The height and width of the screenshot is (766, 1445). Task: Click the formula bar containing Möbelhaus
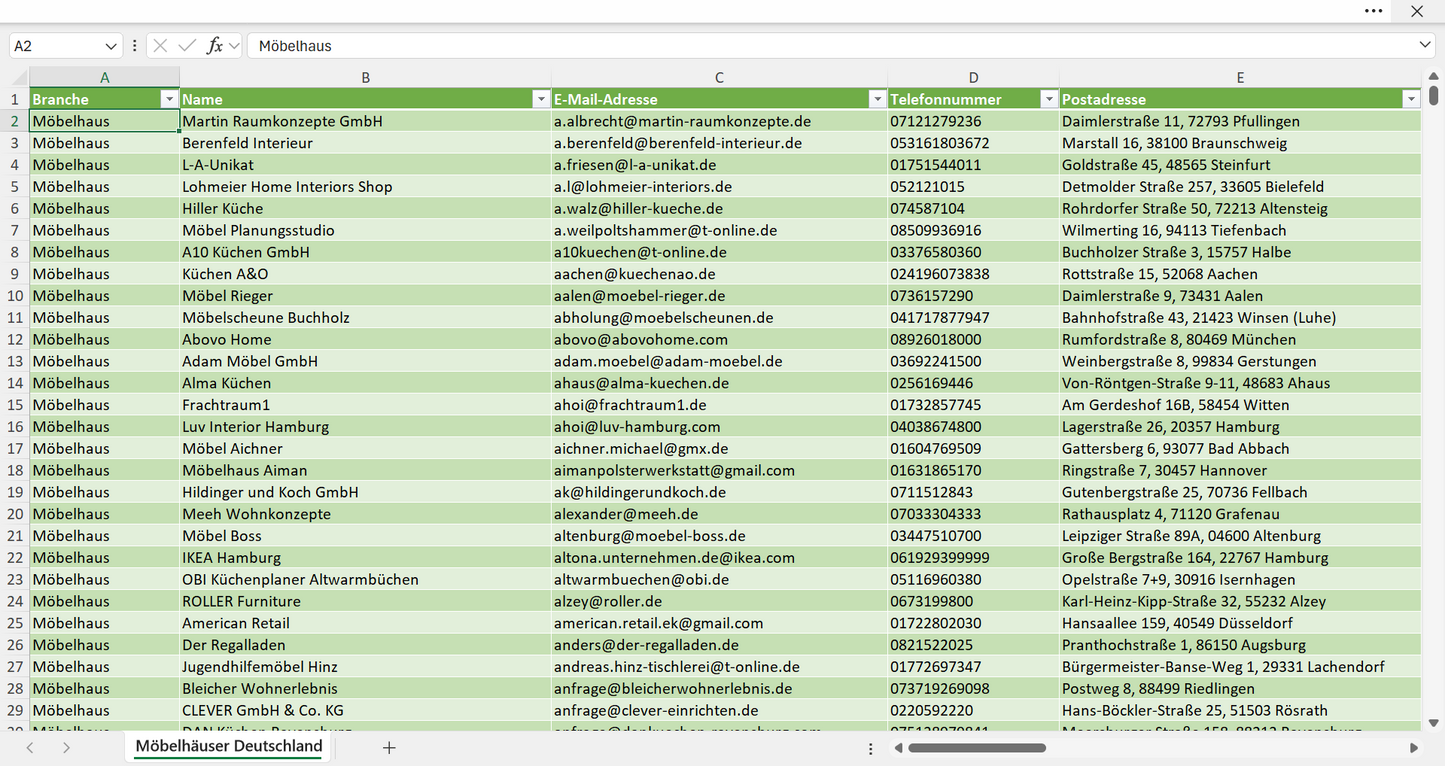[x=832, y=46]
